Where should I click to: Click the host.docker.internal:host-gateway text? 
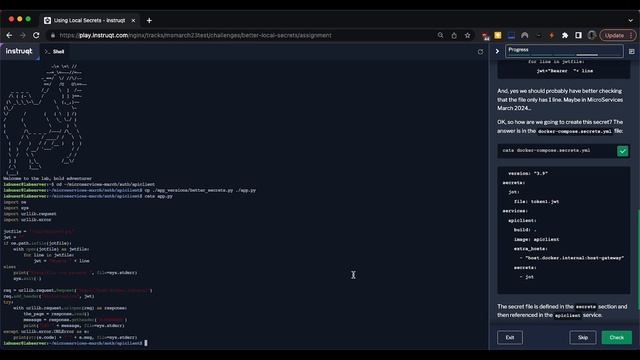(574, 258)
